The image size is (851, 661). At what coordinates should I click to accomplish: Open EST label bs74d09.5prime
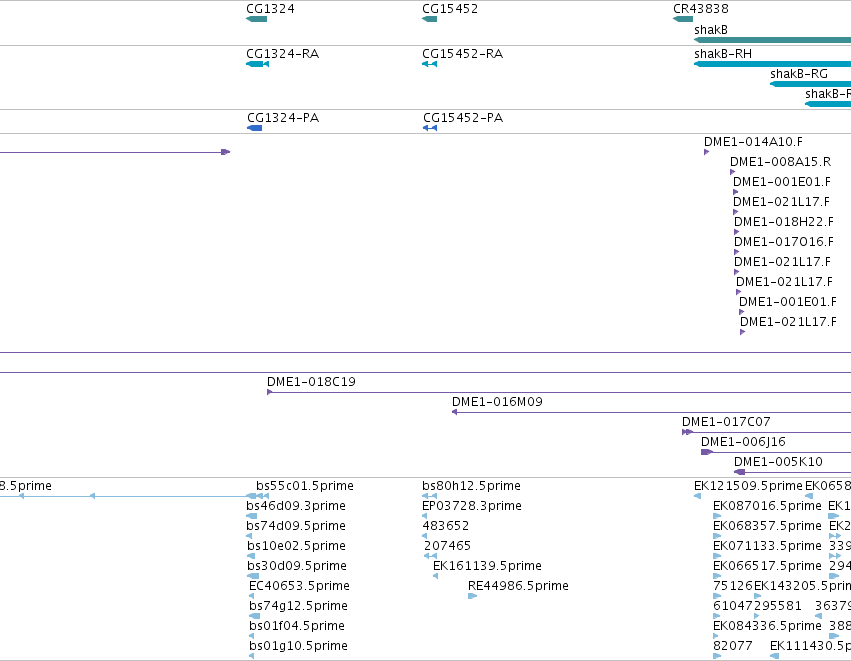296,526
